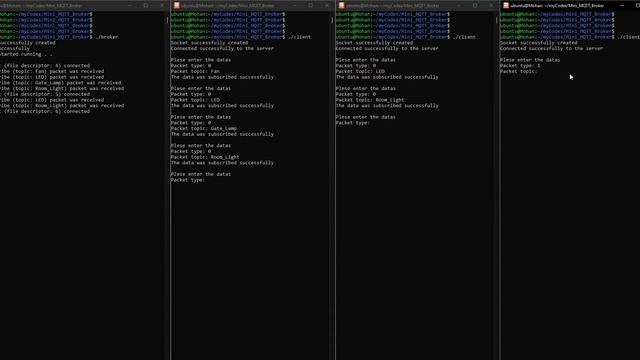Minimize the broker terminal window

click(x=130, y=5)
